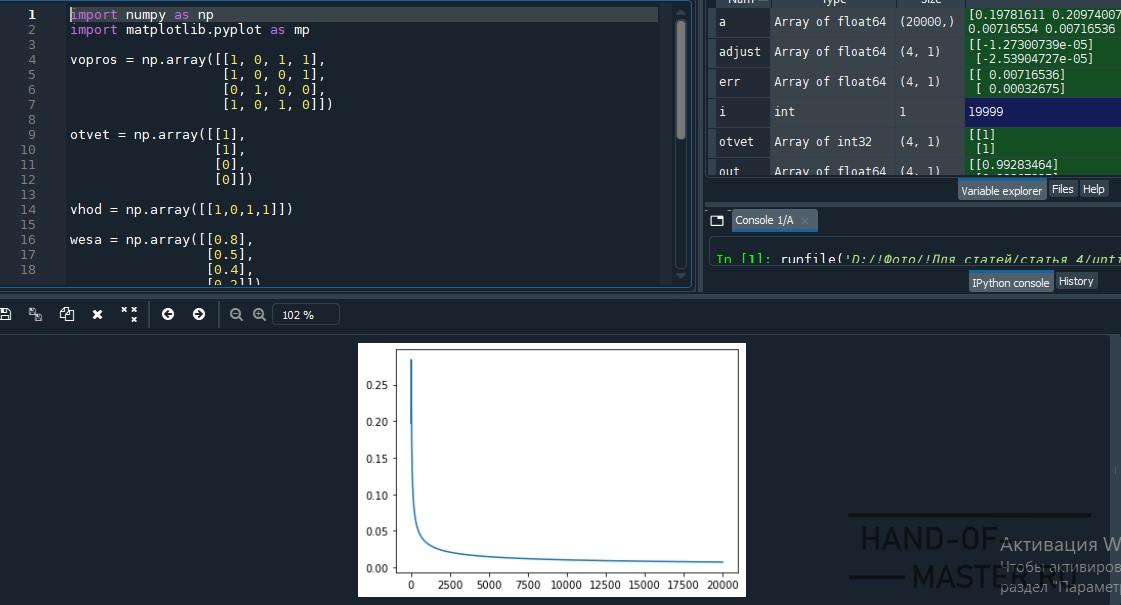Remove all plots with multi-X icon

pos(129,314)
